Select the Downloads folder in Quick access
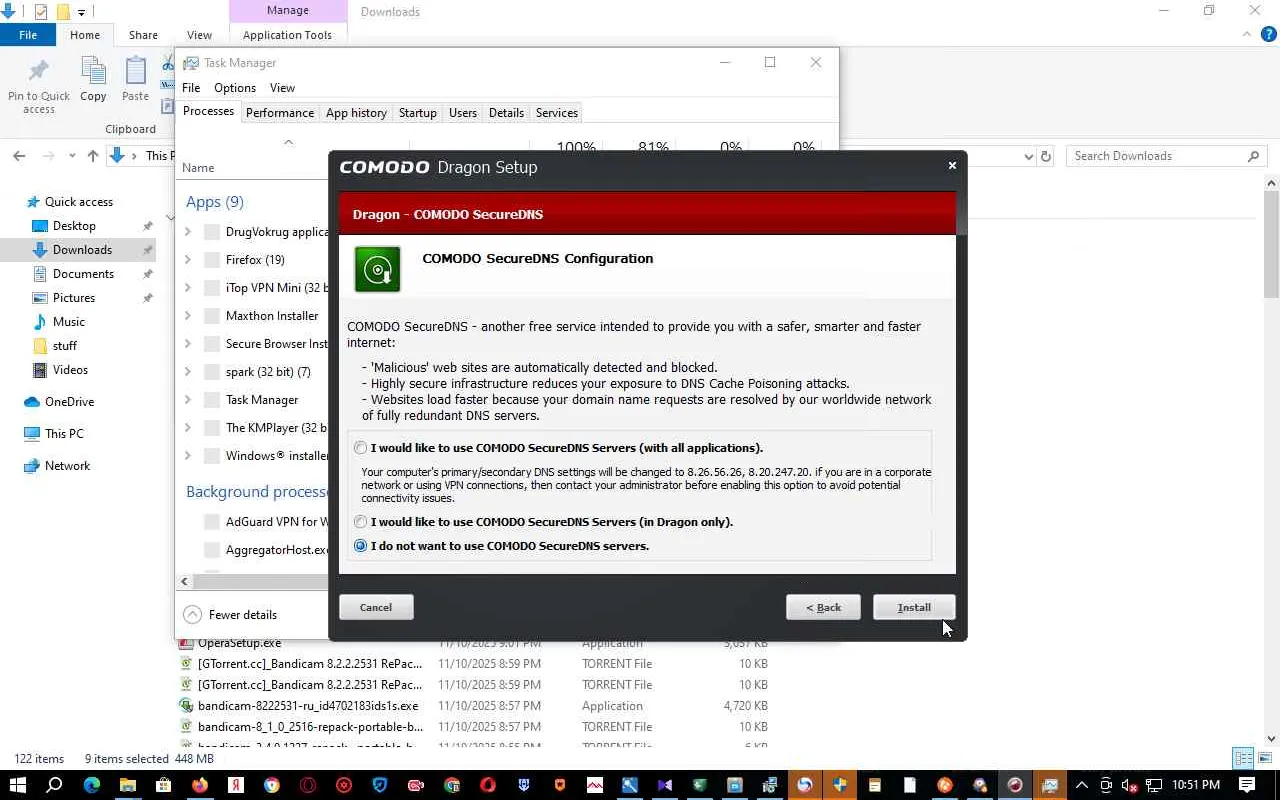This screenshot has height=800, width=1280. pyautogui.click(x=82, y=250)
